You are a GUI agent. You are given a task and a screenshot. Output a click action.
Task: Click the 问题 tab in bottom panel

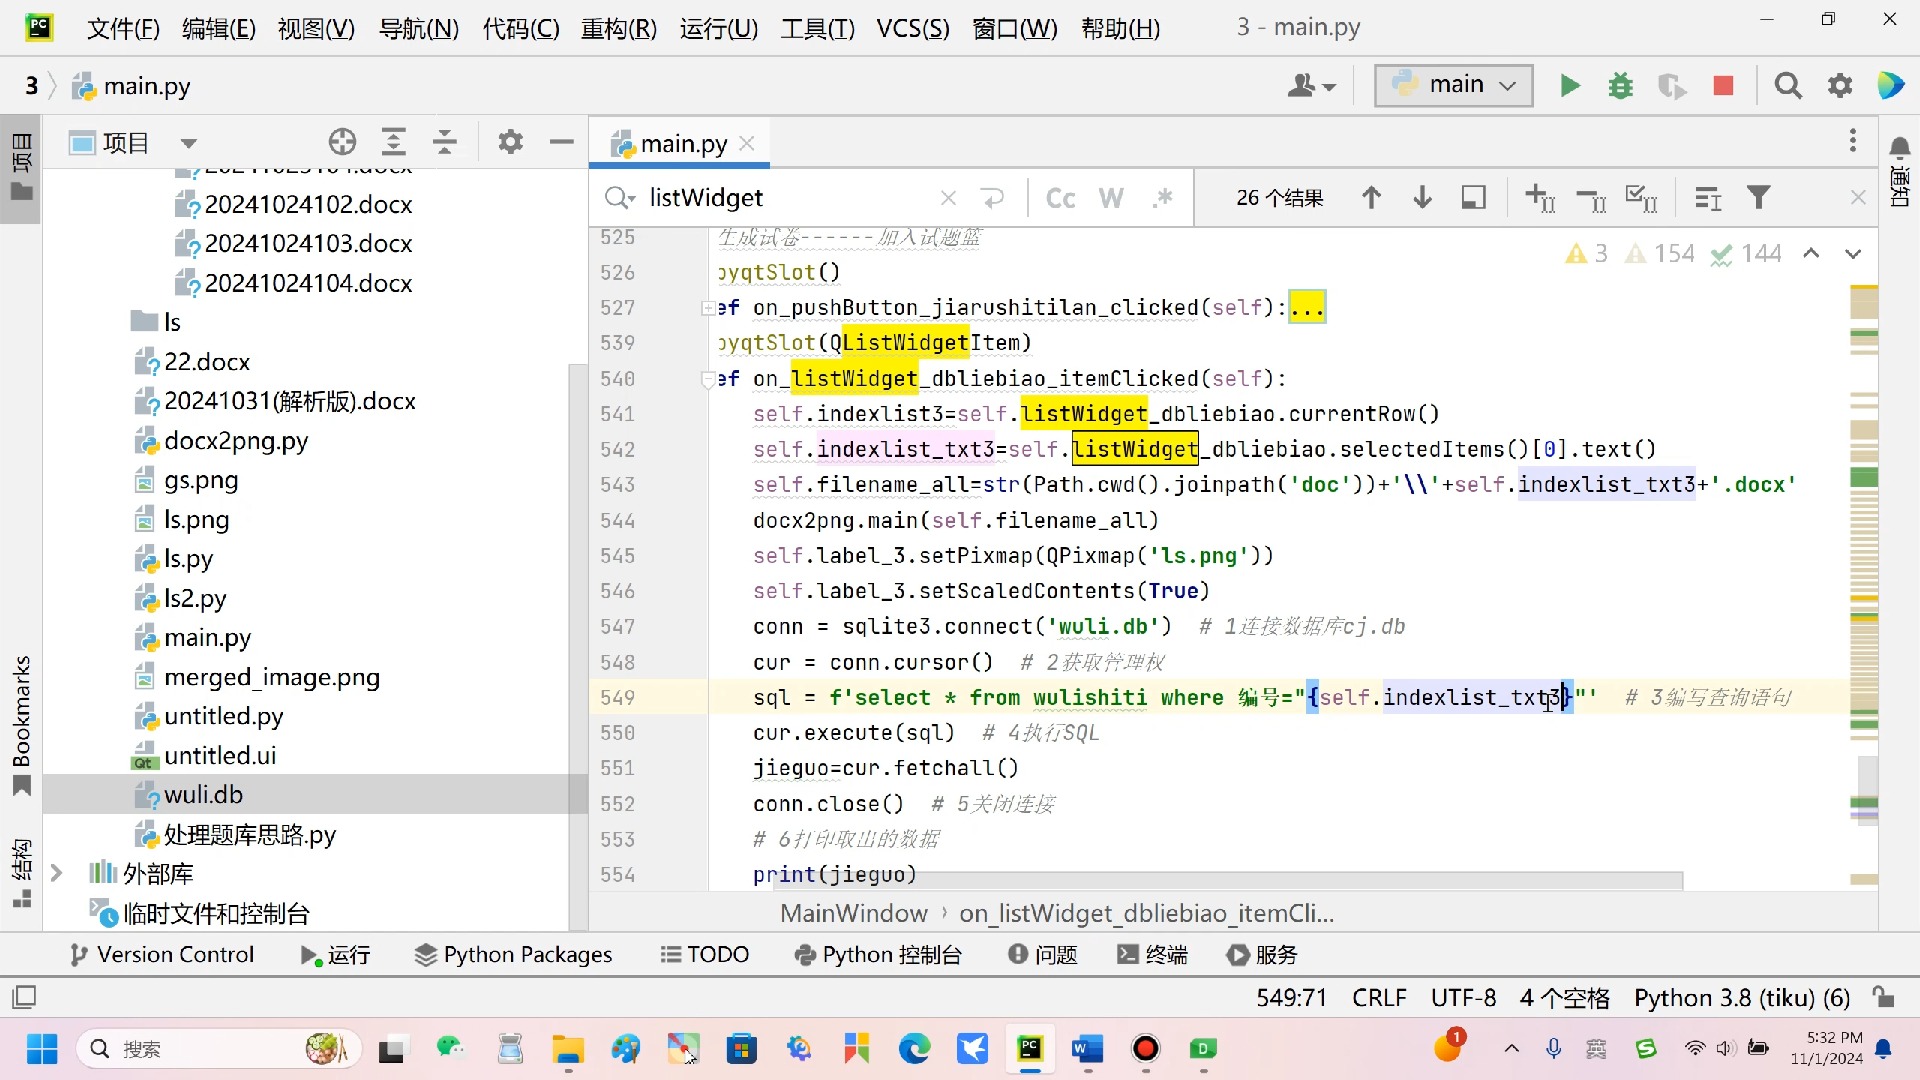tap(1042, 955)
